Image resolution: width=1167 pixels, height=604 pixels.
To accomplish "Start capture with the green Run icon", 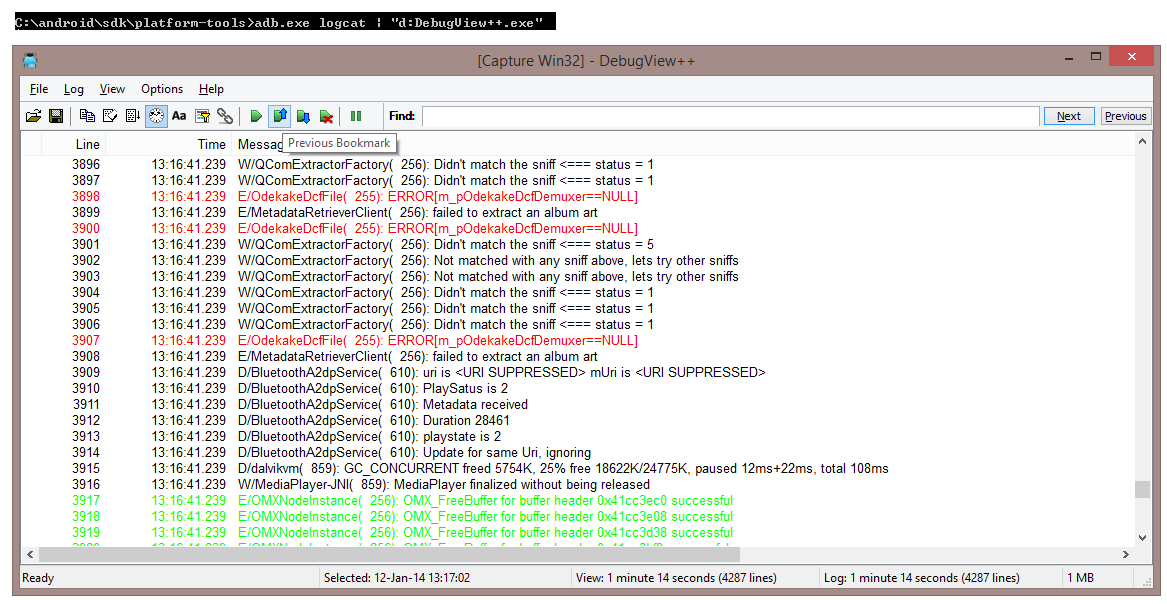I will point(257,115).
